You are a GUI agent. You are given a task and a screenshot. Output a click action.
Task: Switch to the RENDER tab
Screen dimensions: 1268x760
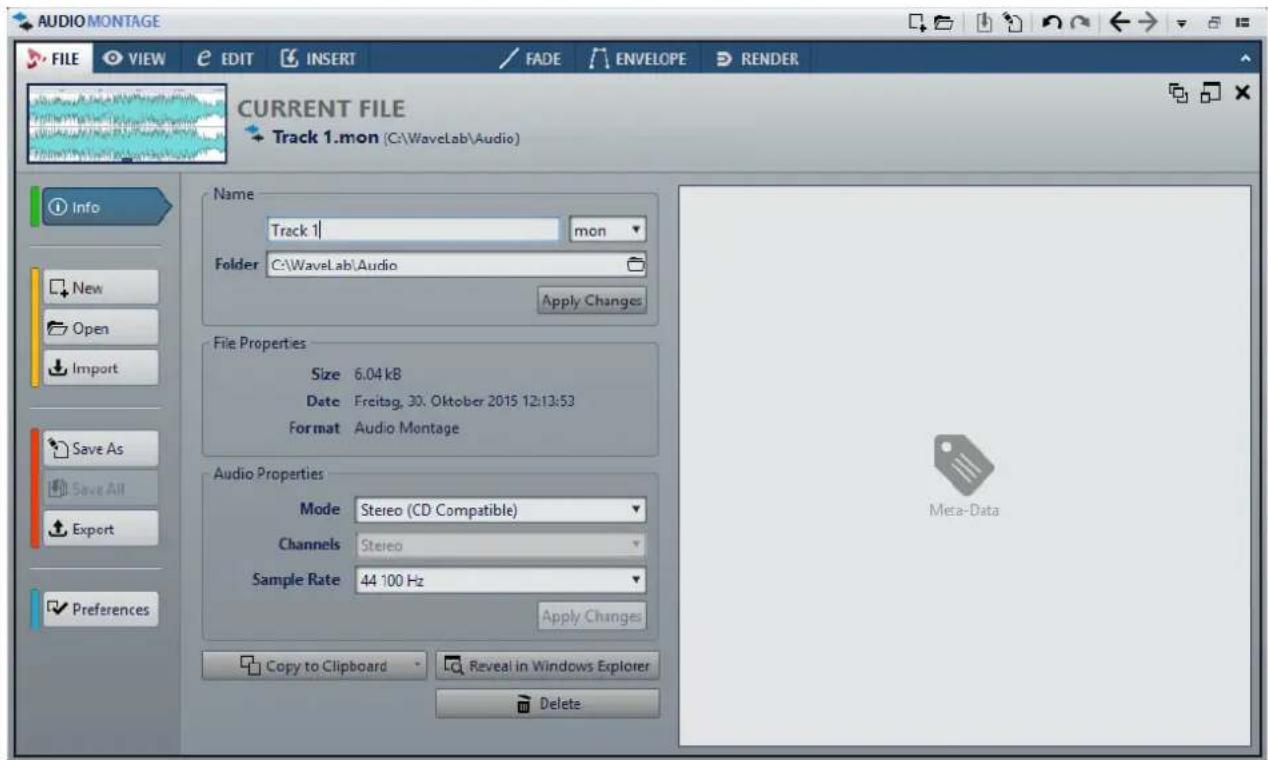point(756,59)
